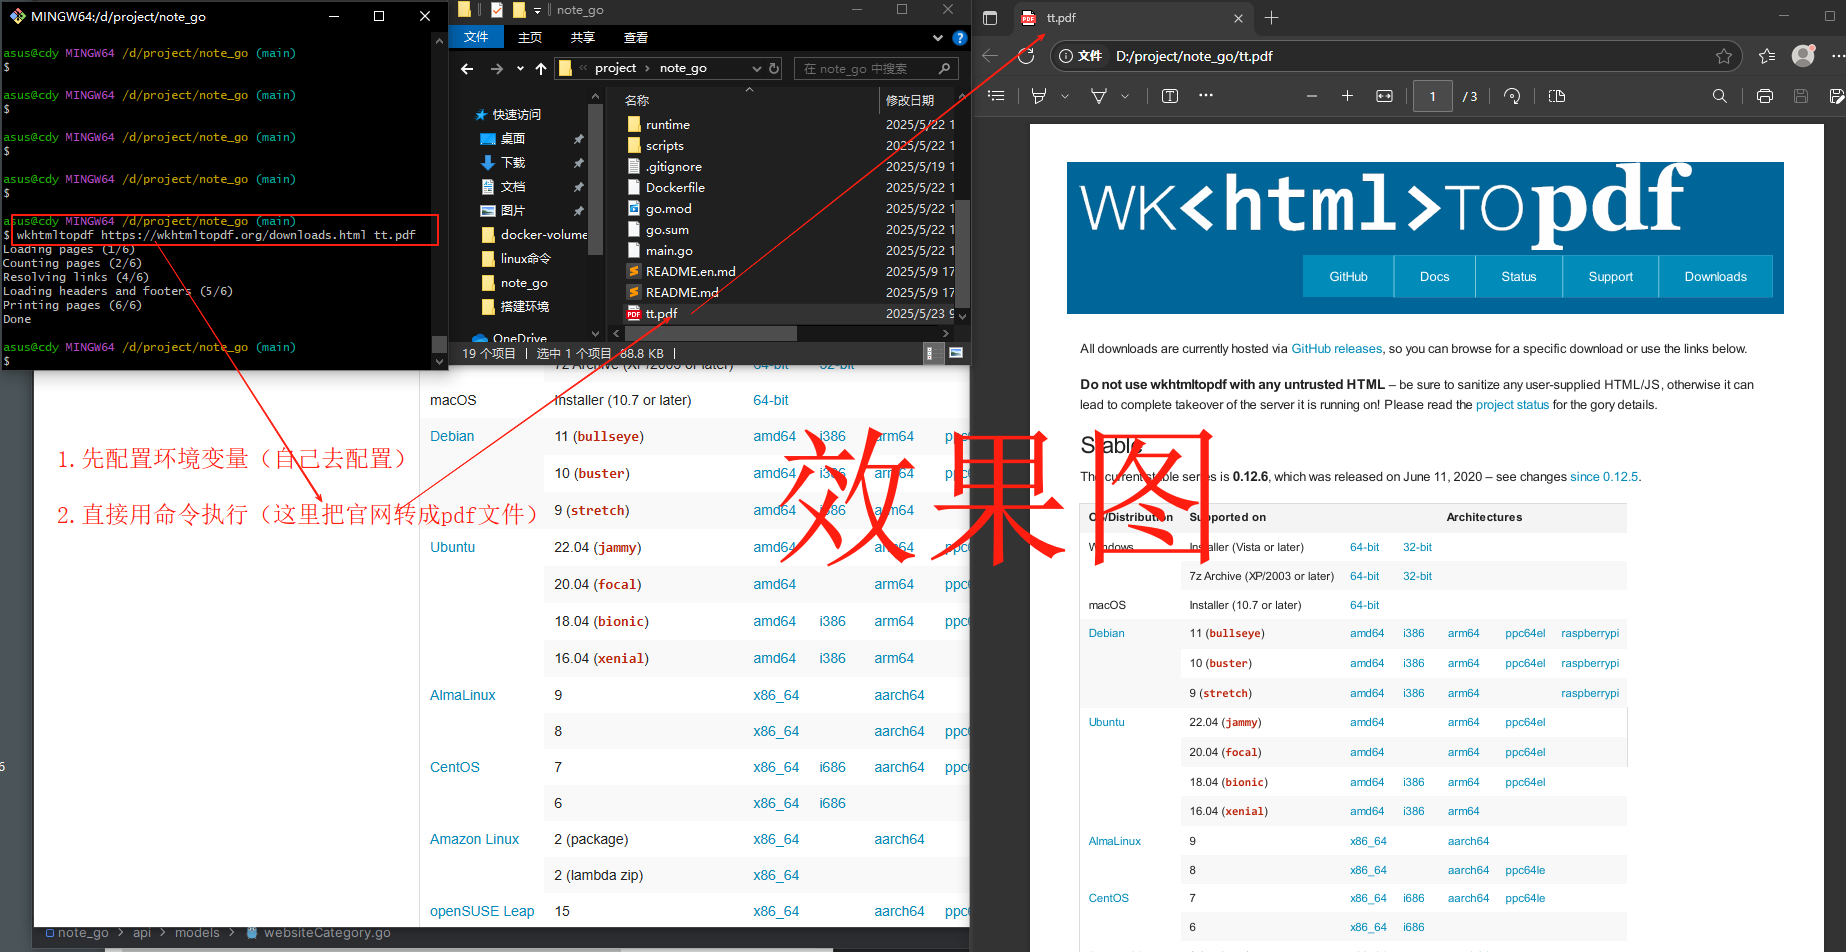This screenshot has height=952, width=1846.
Task: Open 下载 in Explorer quick access
Action: pos(512,163)
